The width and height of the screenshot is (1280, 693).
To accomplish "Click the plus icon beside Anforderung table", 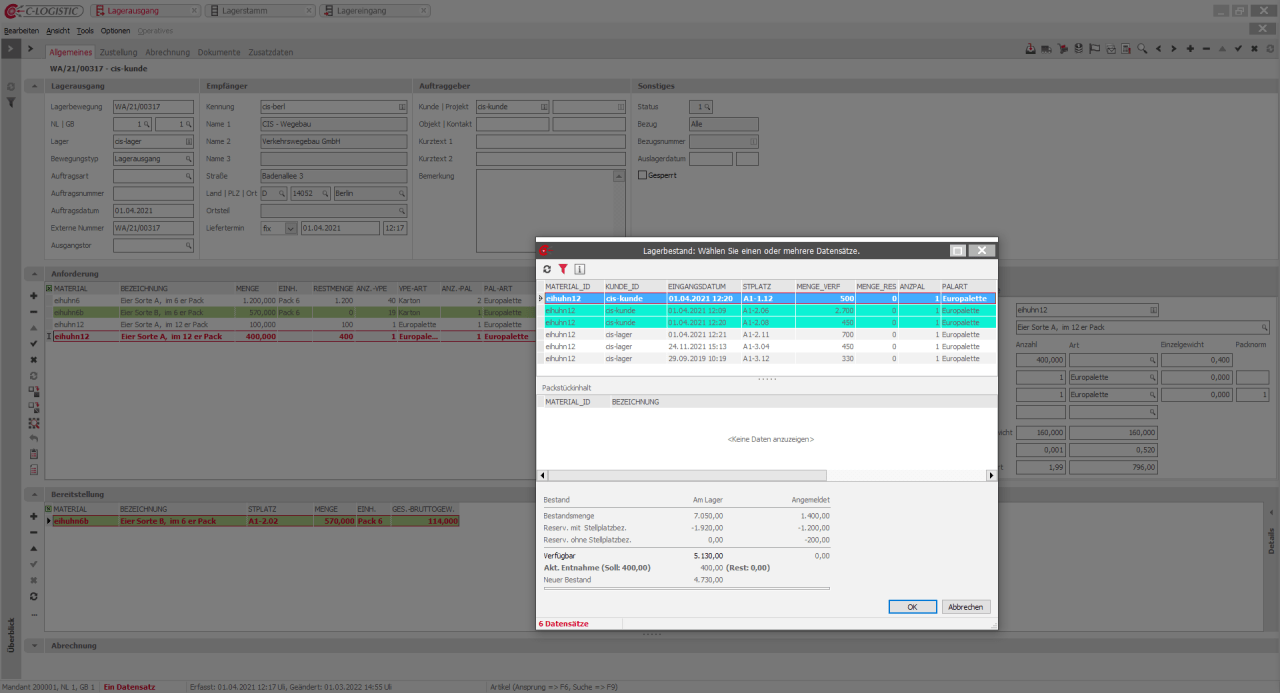I will tap(34, 296).
